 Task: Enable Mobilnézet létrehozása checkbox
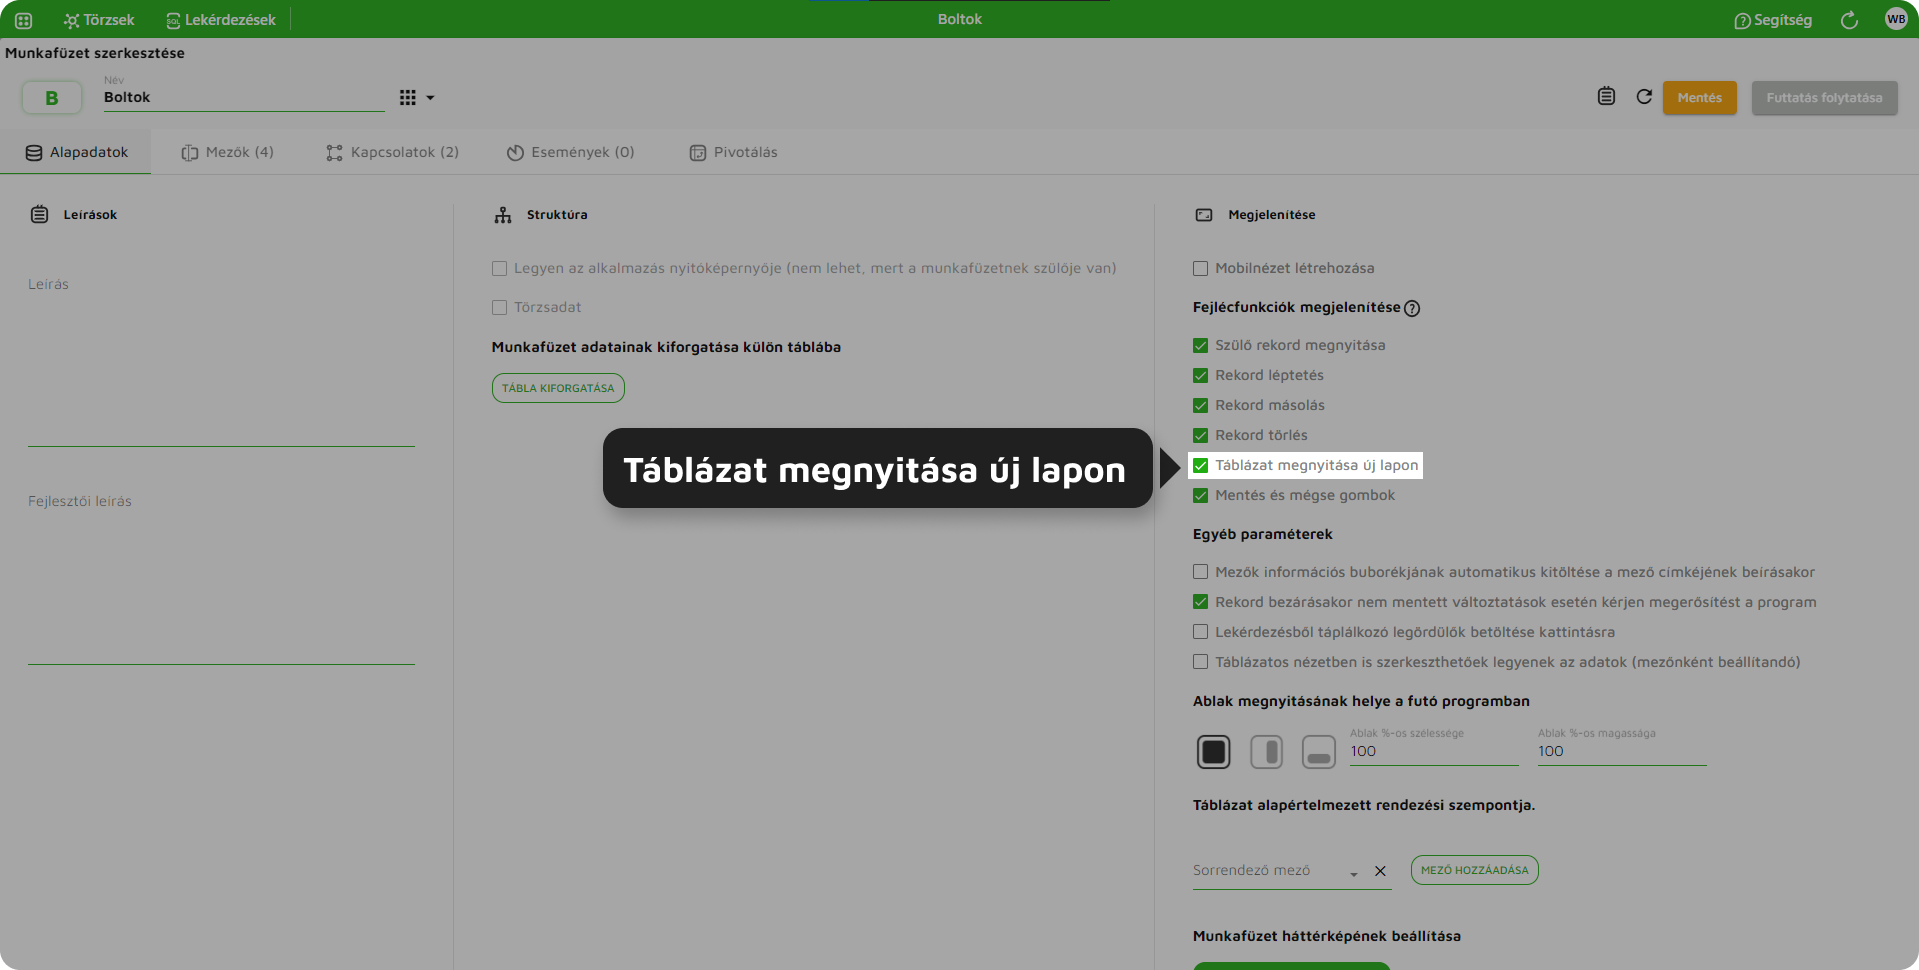click(1200, 268)
